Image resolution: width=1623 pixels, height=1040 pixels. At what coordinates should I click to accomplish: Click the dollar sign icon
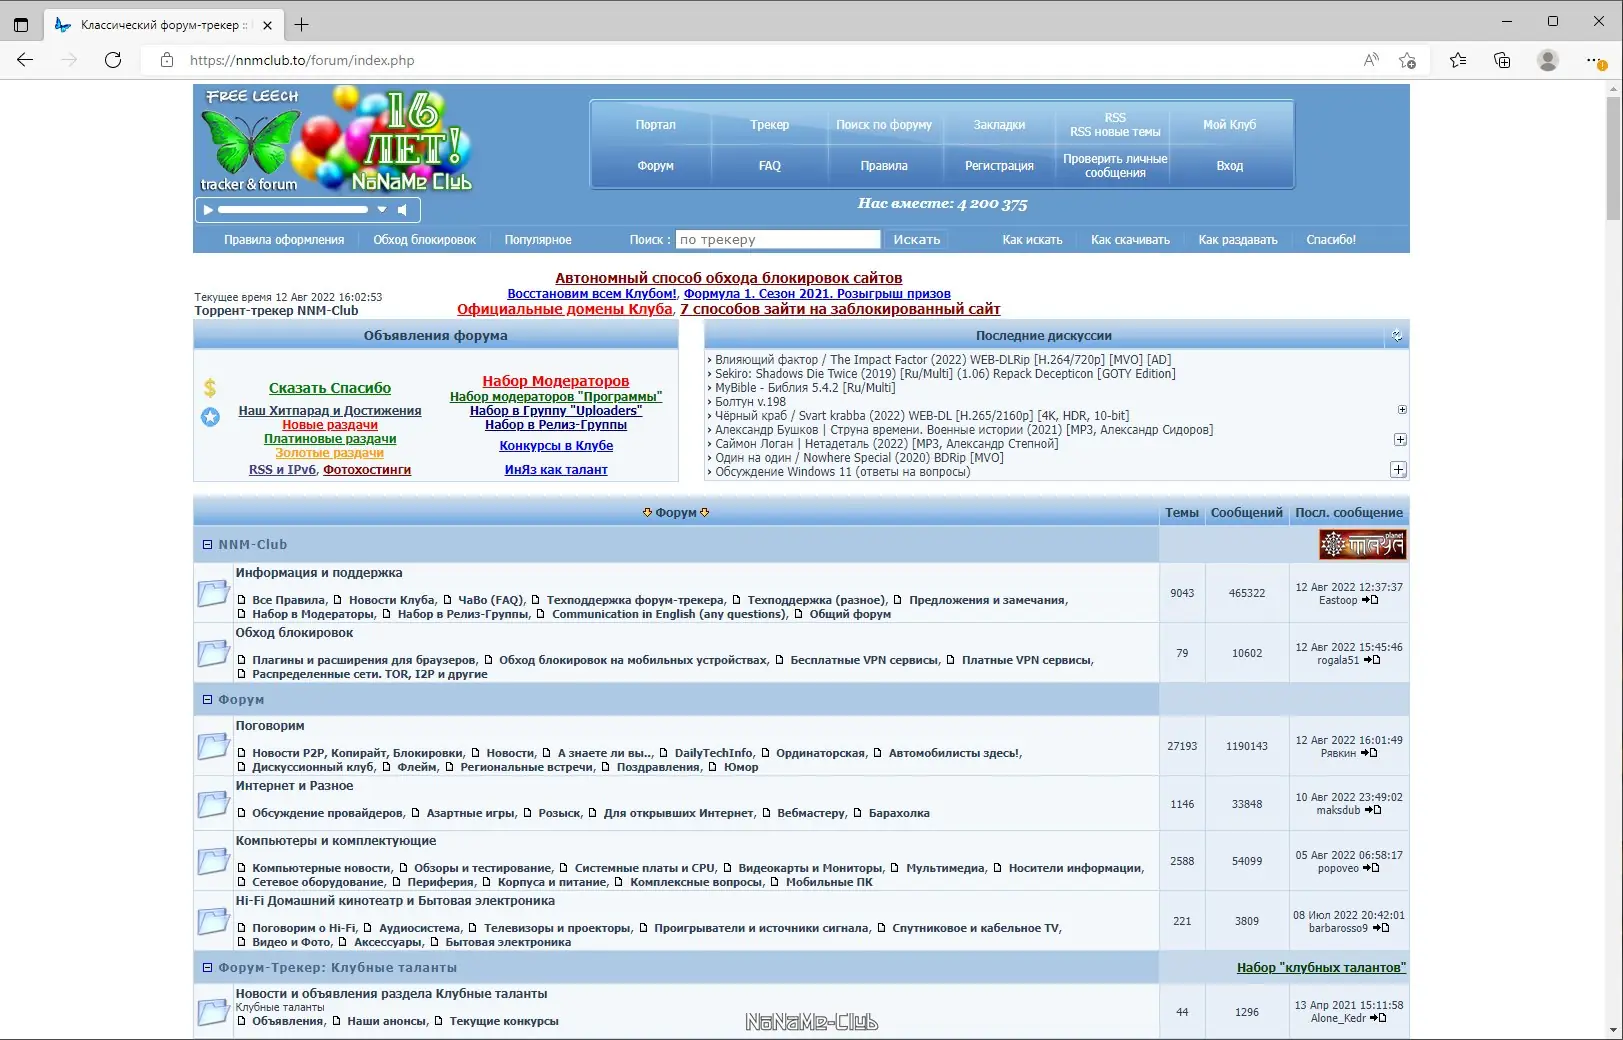point(210,388)
